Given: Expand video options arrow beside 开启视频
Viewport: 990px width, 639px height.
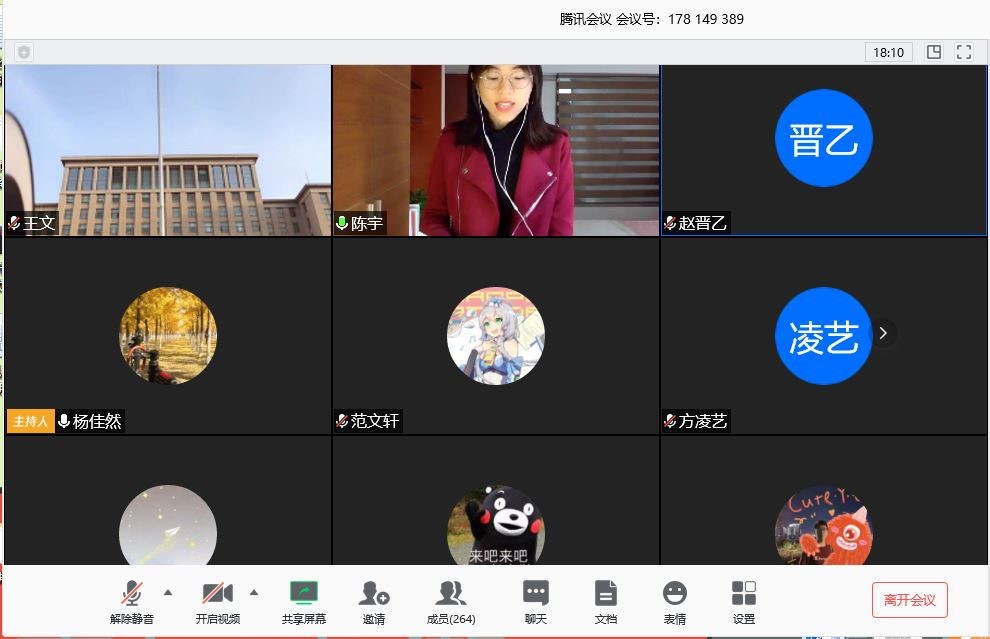Looking at the screenshot, I should tap(254, 592).
